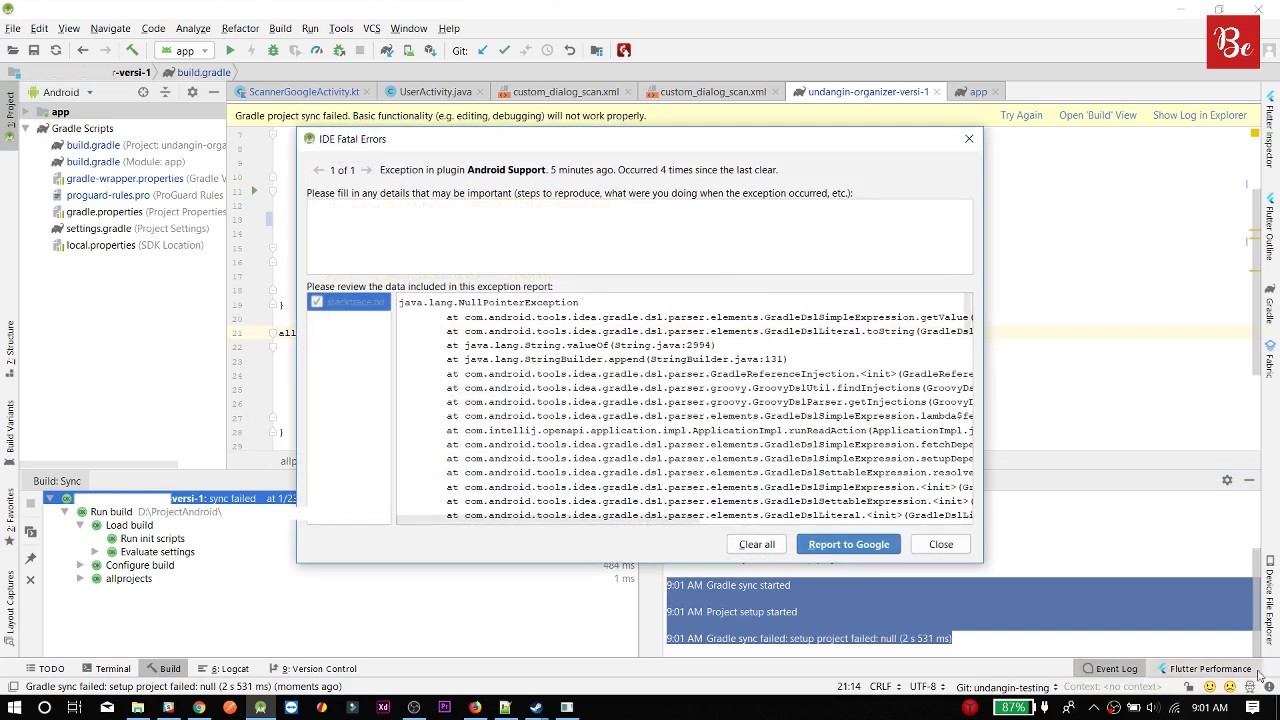Screen dimensions: 1280x720
Task: Open the VCS menu
Action: [371, 29]
